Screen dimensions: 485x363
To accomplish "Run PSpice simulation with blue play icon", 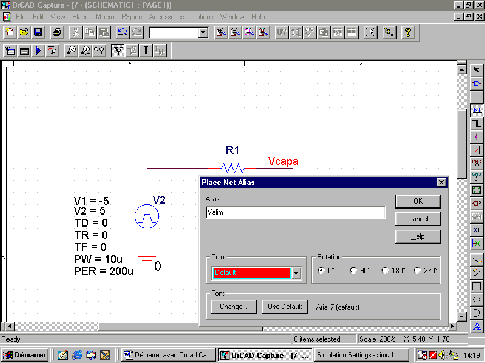I will [38, 51].
